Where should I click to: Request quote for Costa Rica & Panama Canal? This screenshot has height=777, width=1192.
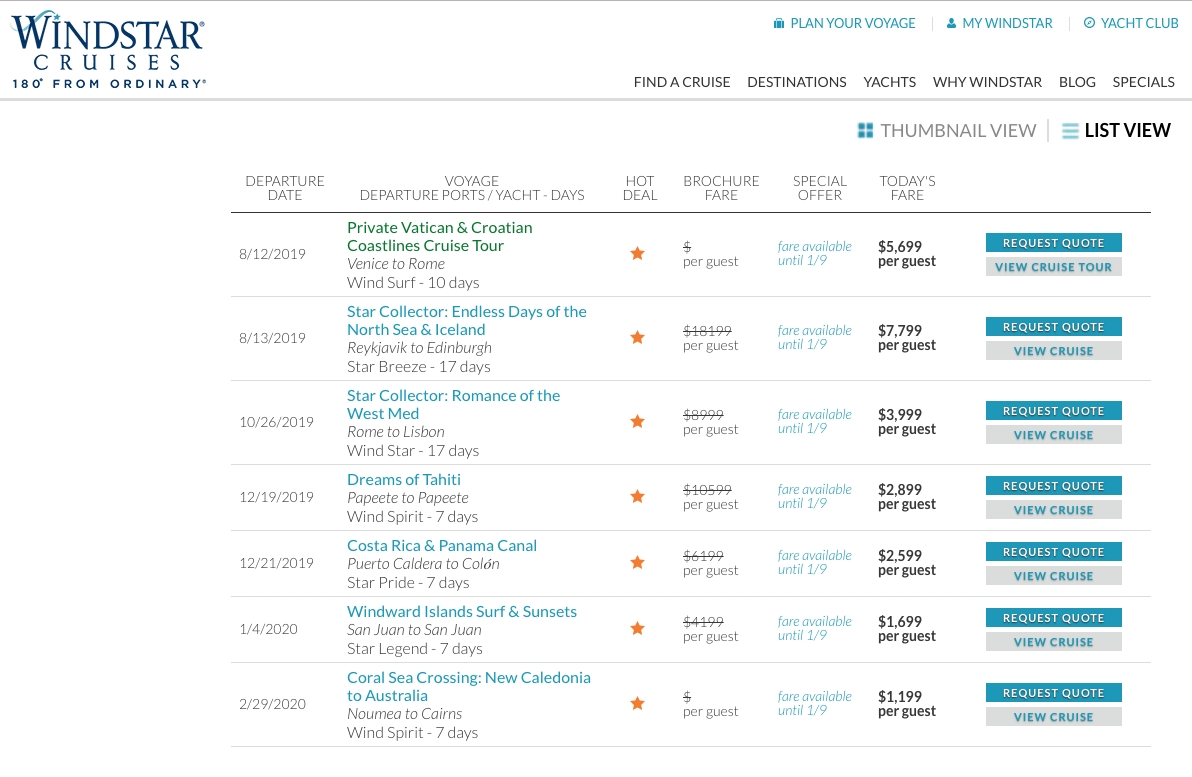[x=1054, y=552]
